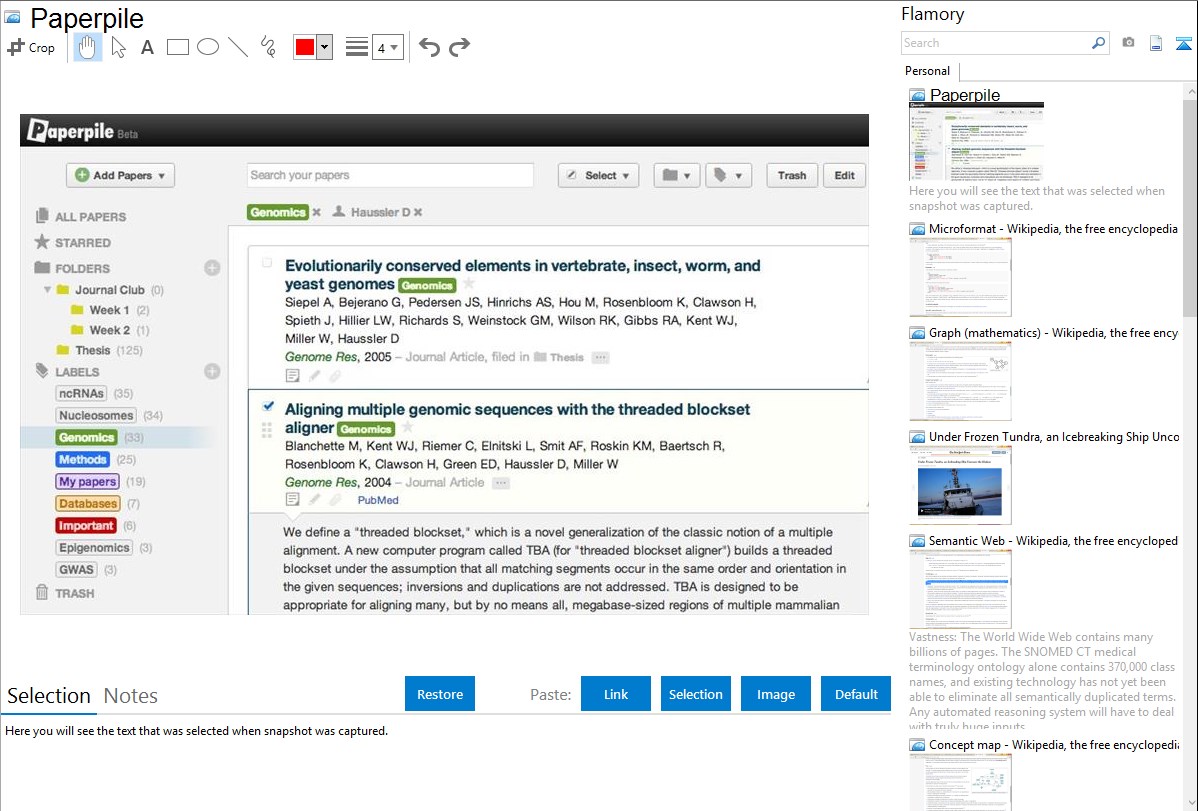This screenshot has width=1198, height=811.
Task: Select the Crop tool
Action: pos(31,47)
